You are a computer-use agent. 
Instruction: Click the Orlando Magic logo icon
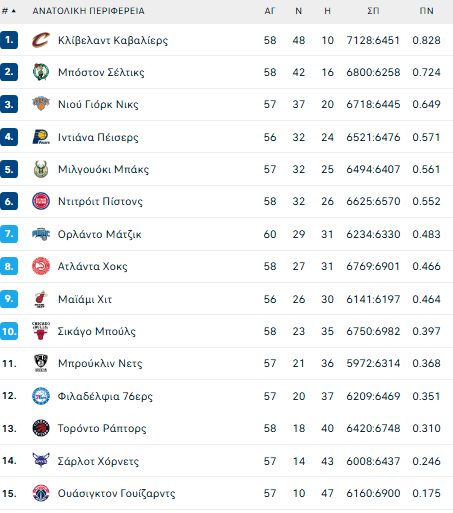pos(41,234)
